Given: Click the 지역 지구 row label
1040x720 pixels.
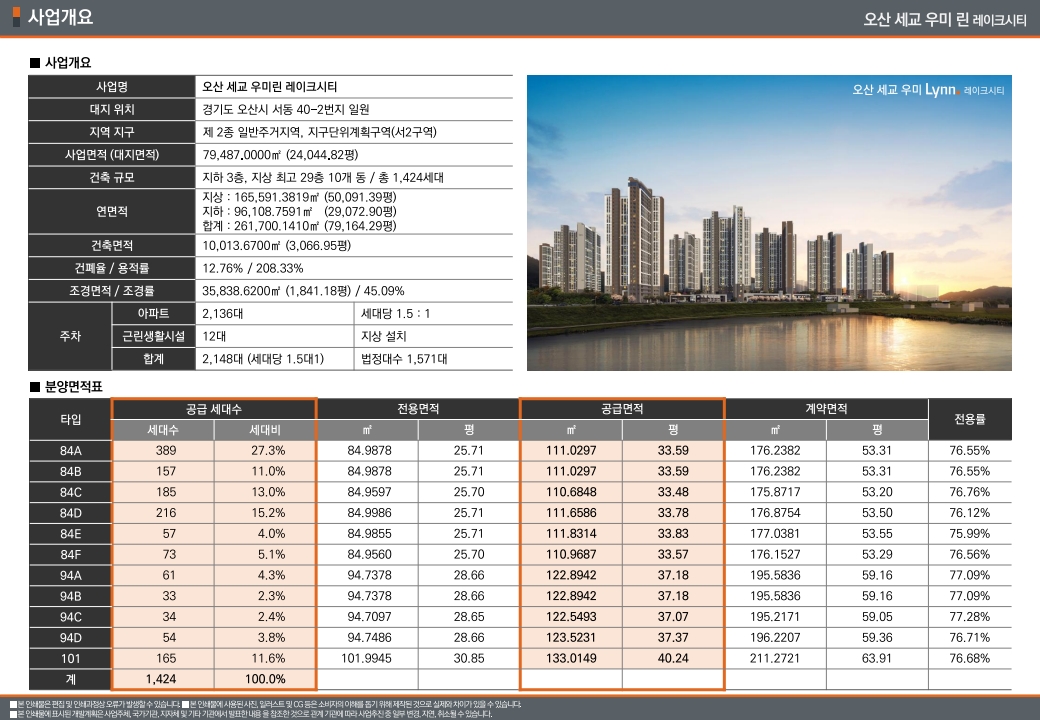Looking at the screenshot, I should [x=111, y=132].
